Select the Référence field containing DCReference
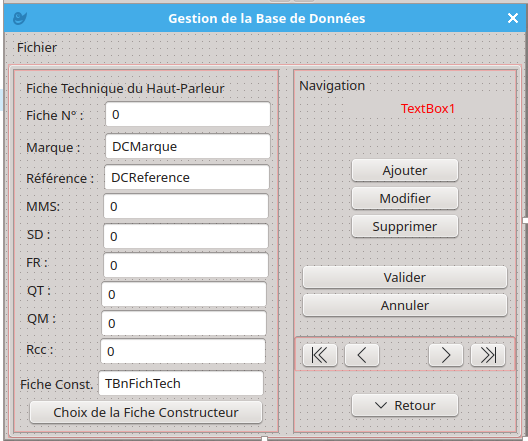Viewport: 528px width, 441px height. (187, 177)
